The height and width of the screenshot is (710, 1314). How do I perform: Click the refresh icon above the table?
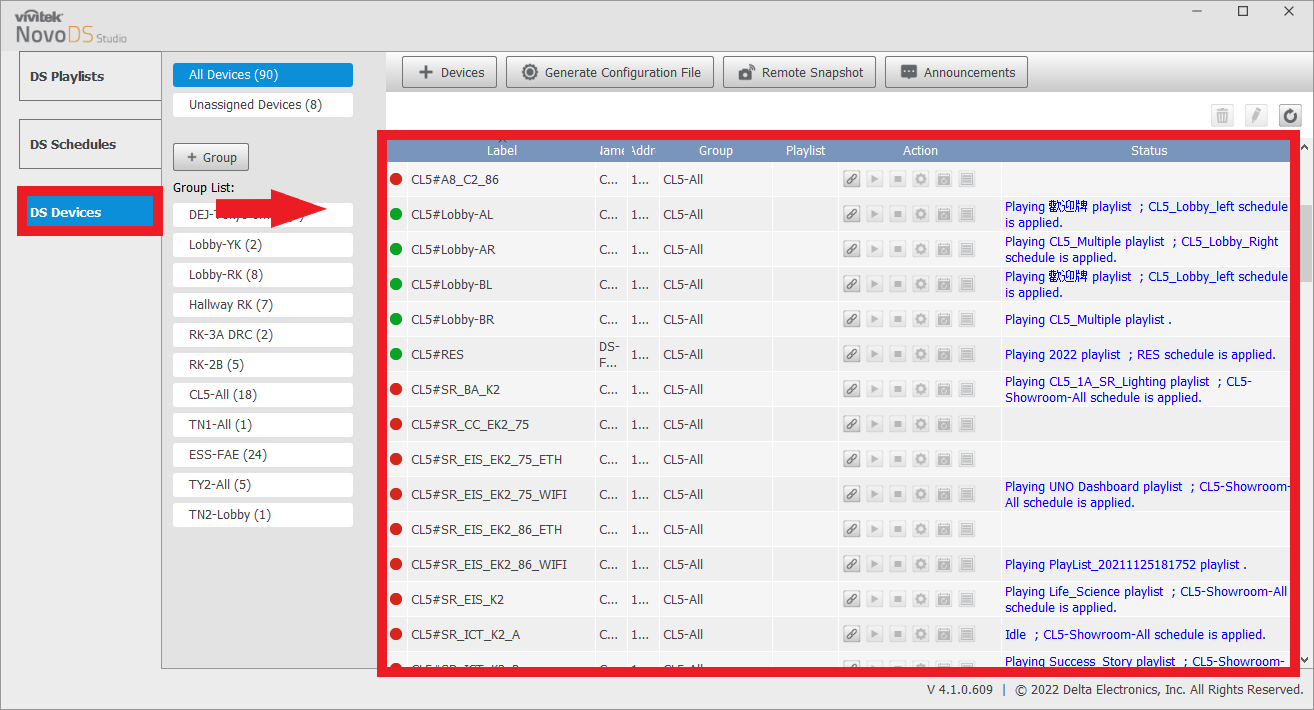tap(1290, 116)
